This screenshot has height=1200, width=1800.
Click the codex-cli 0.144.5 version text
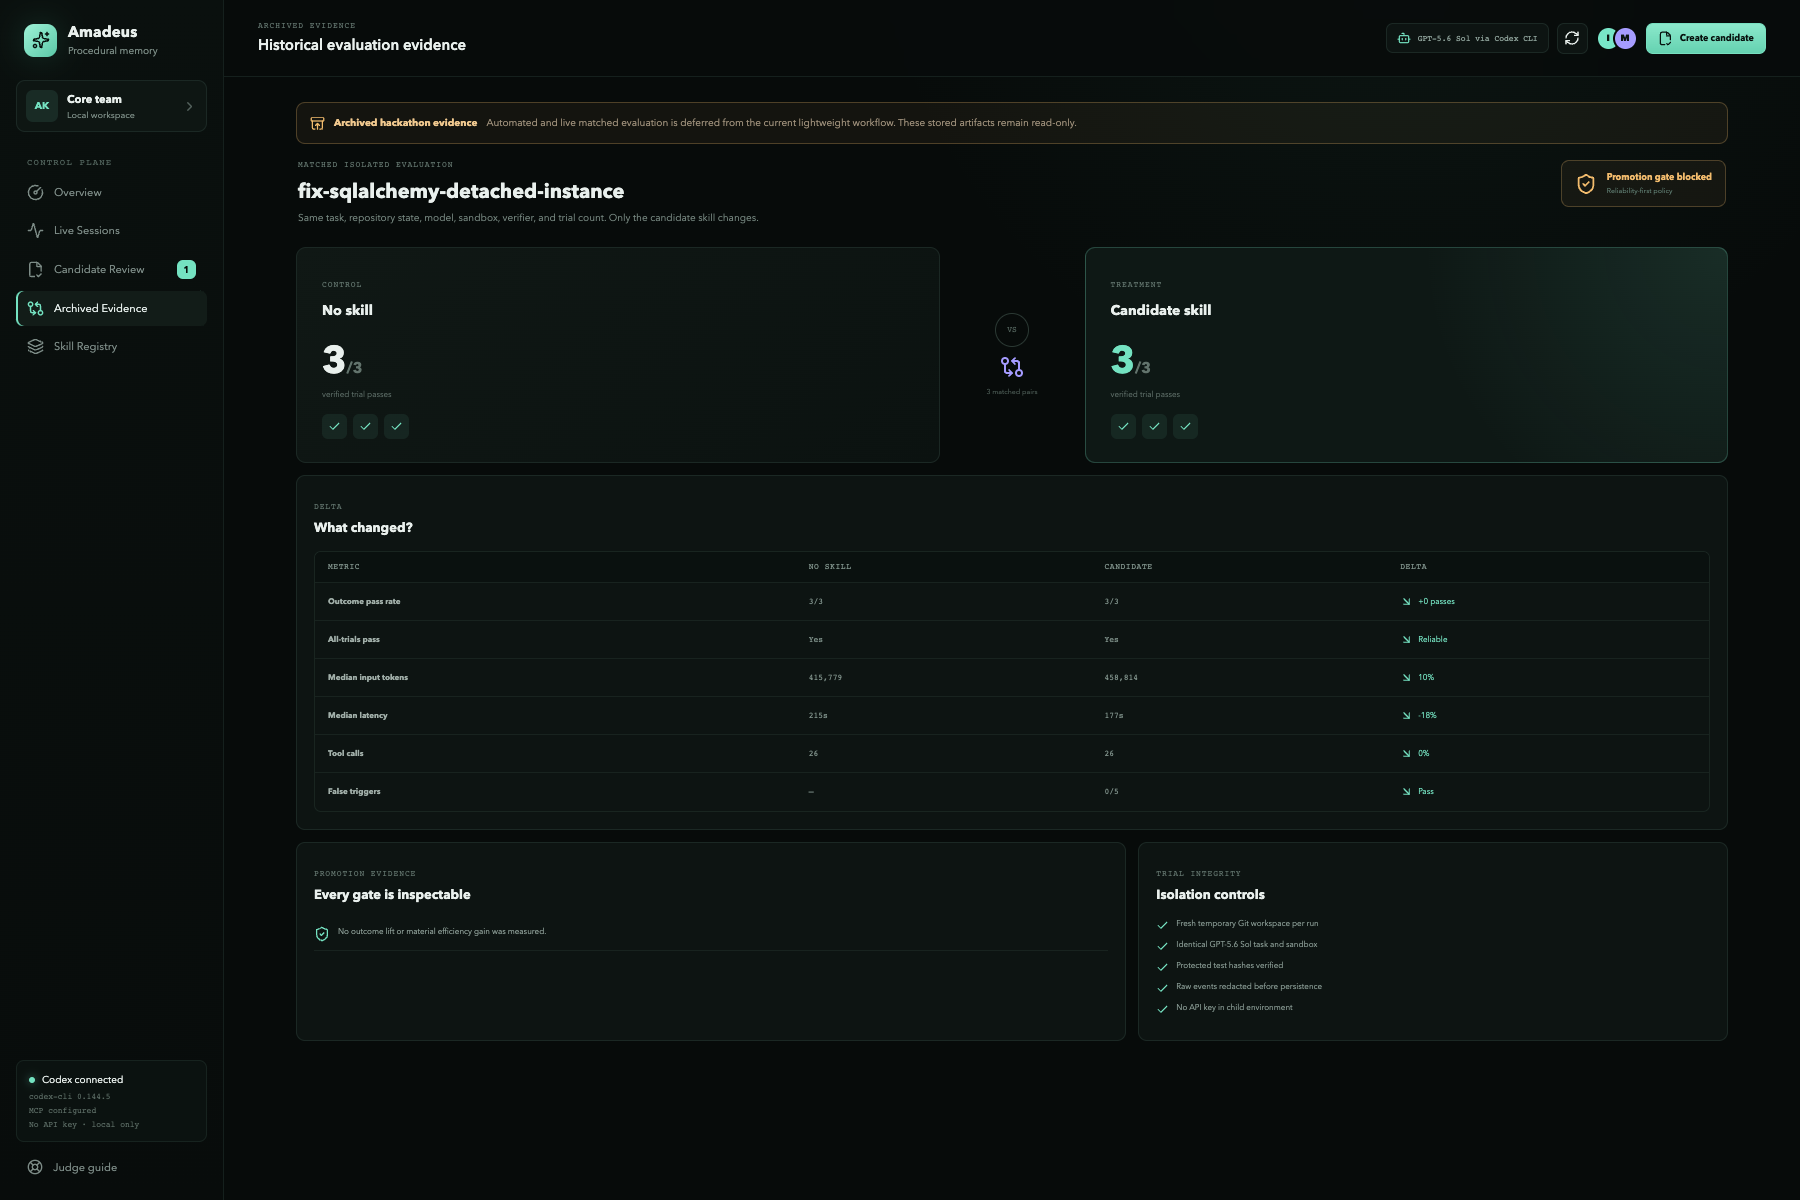pyautogui.click(x=69, y=1097)
